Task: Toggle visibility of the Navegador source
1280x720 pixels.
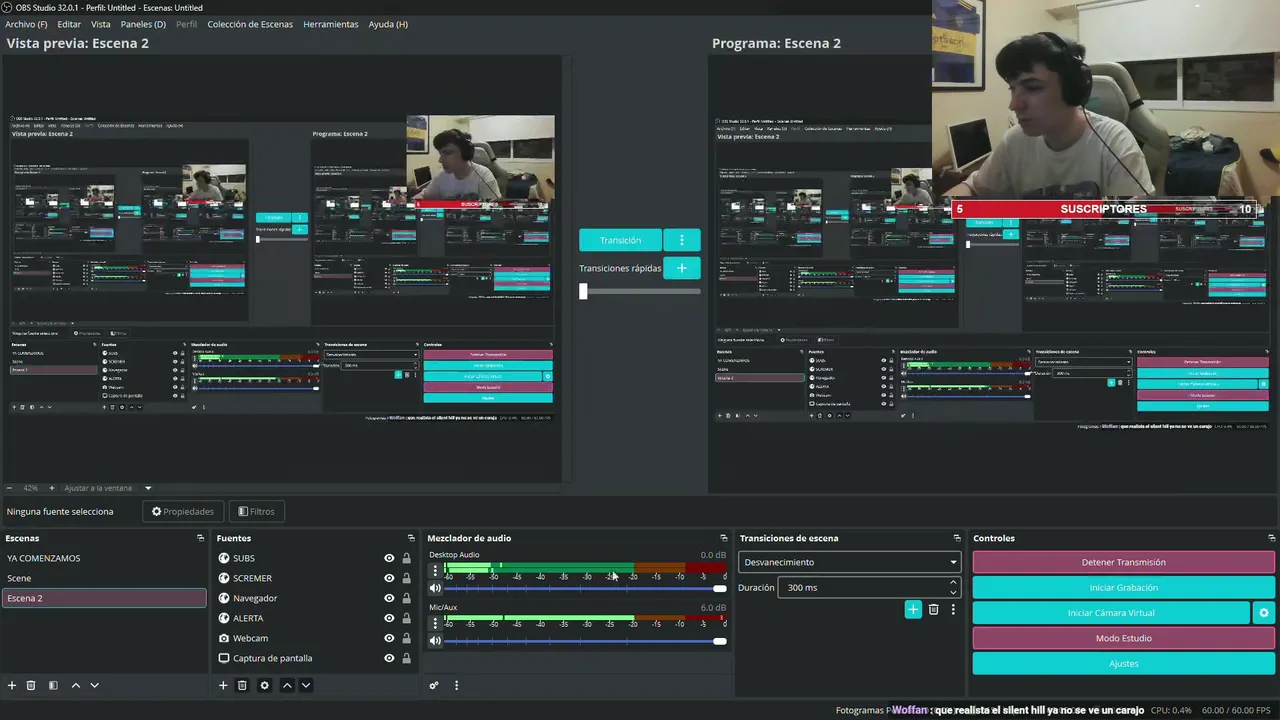Action: tap(389, 598)
